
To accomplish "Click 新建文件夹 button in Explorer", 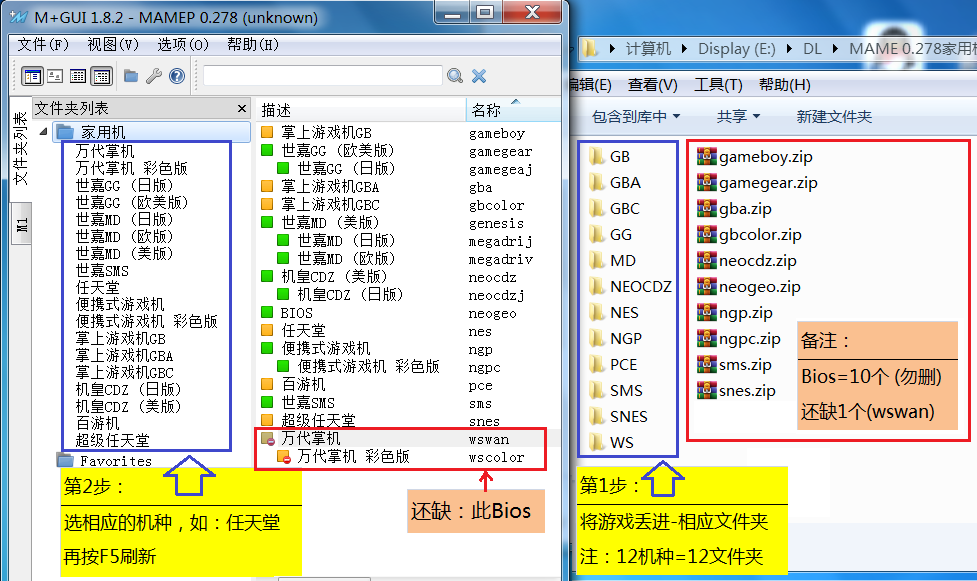I will pos(834,117).
